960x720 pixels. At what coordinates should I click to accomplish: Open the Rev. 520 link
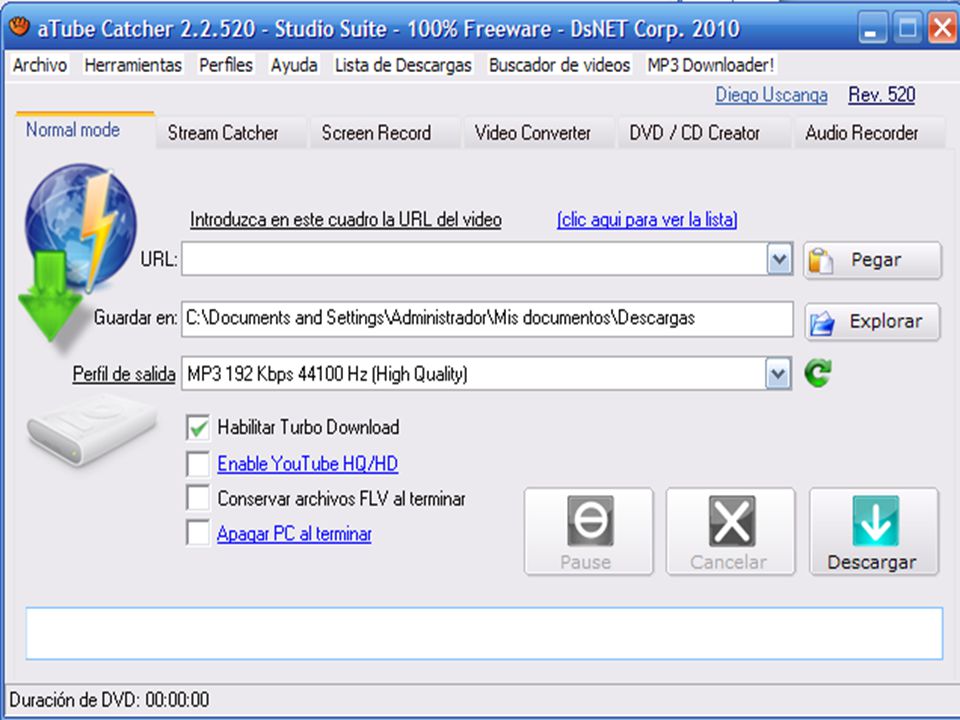882,95
